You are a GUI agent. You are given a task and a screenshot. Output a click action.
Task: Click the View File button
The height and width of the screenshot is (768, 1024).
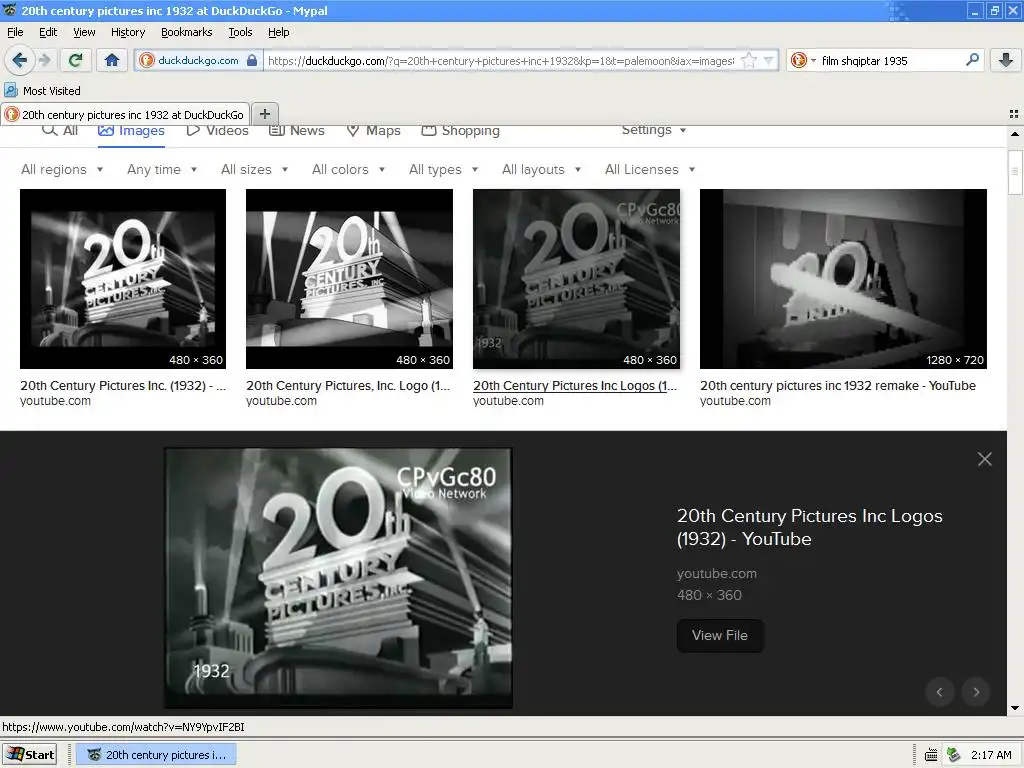coord(720,635)
